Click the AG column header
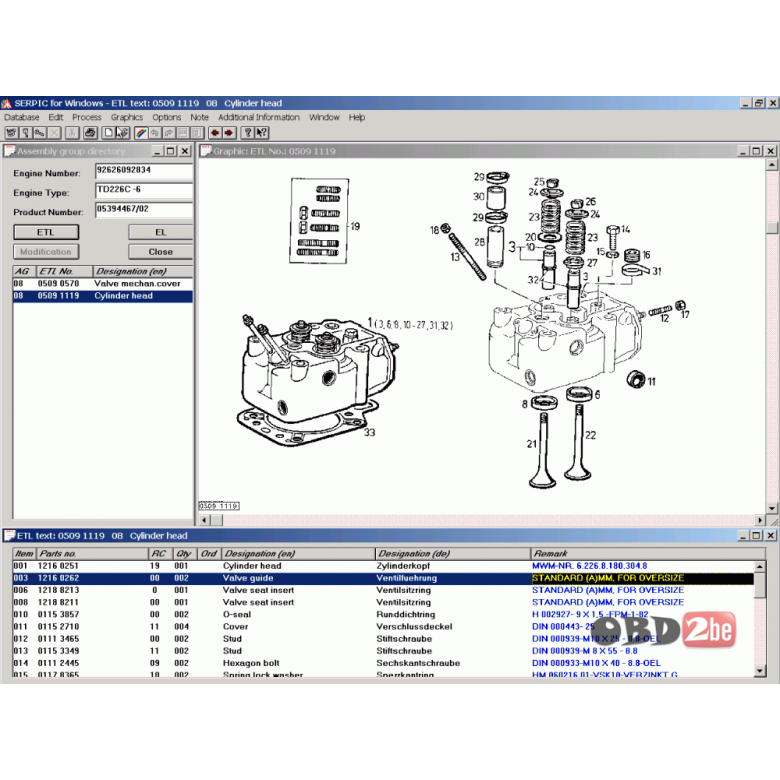The width and height of the screenshot is (780, 780). [x=24, y=272]
